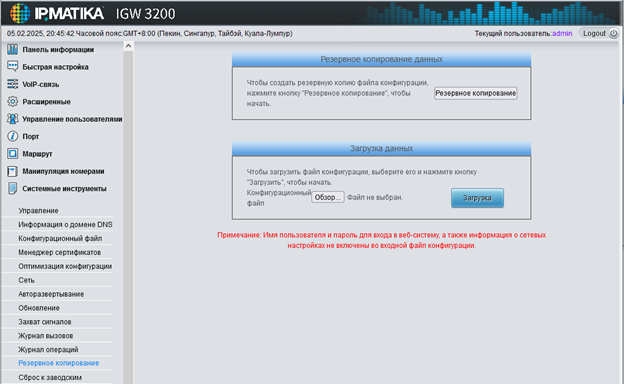Open the Расширенные section
This screenshot has height=384, width=624.
46,102
